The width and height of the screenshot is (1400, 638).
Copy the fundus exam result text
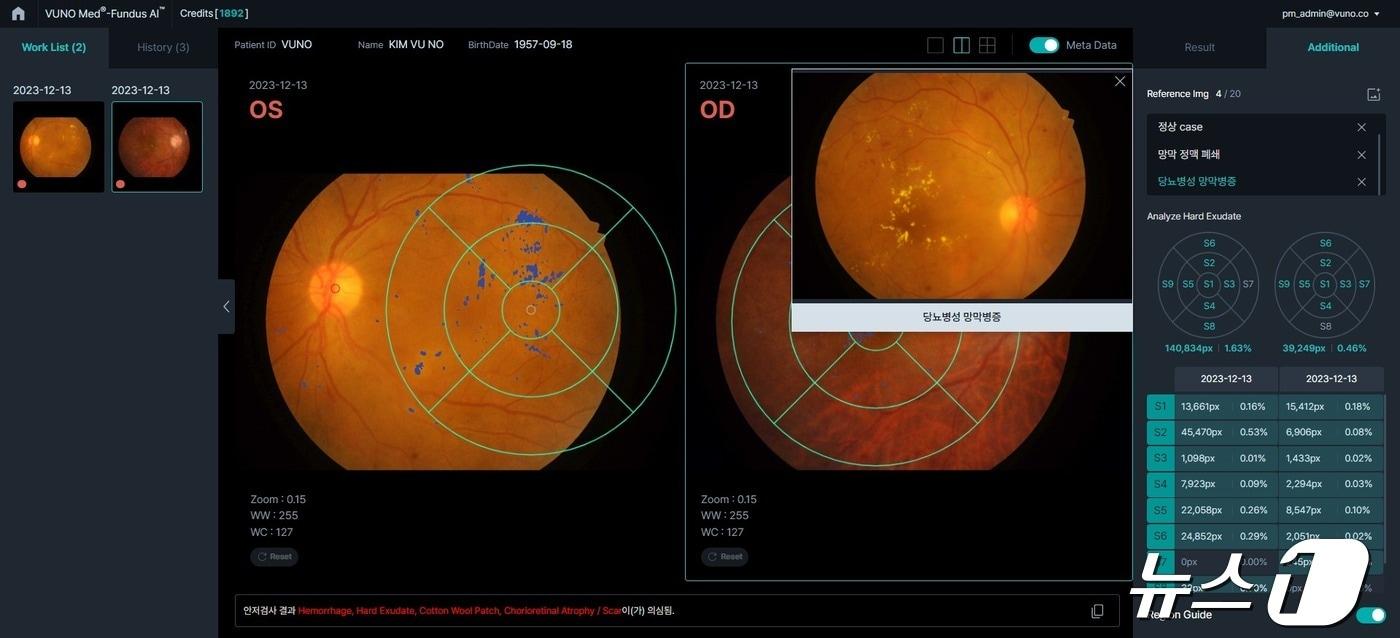coord(1097,611)
